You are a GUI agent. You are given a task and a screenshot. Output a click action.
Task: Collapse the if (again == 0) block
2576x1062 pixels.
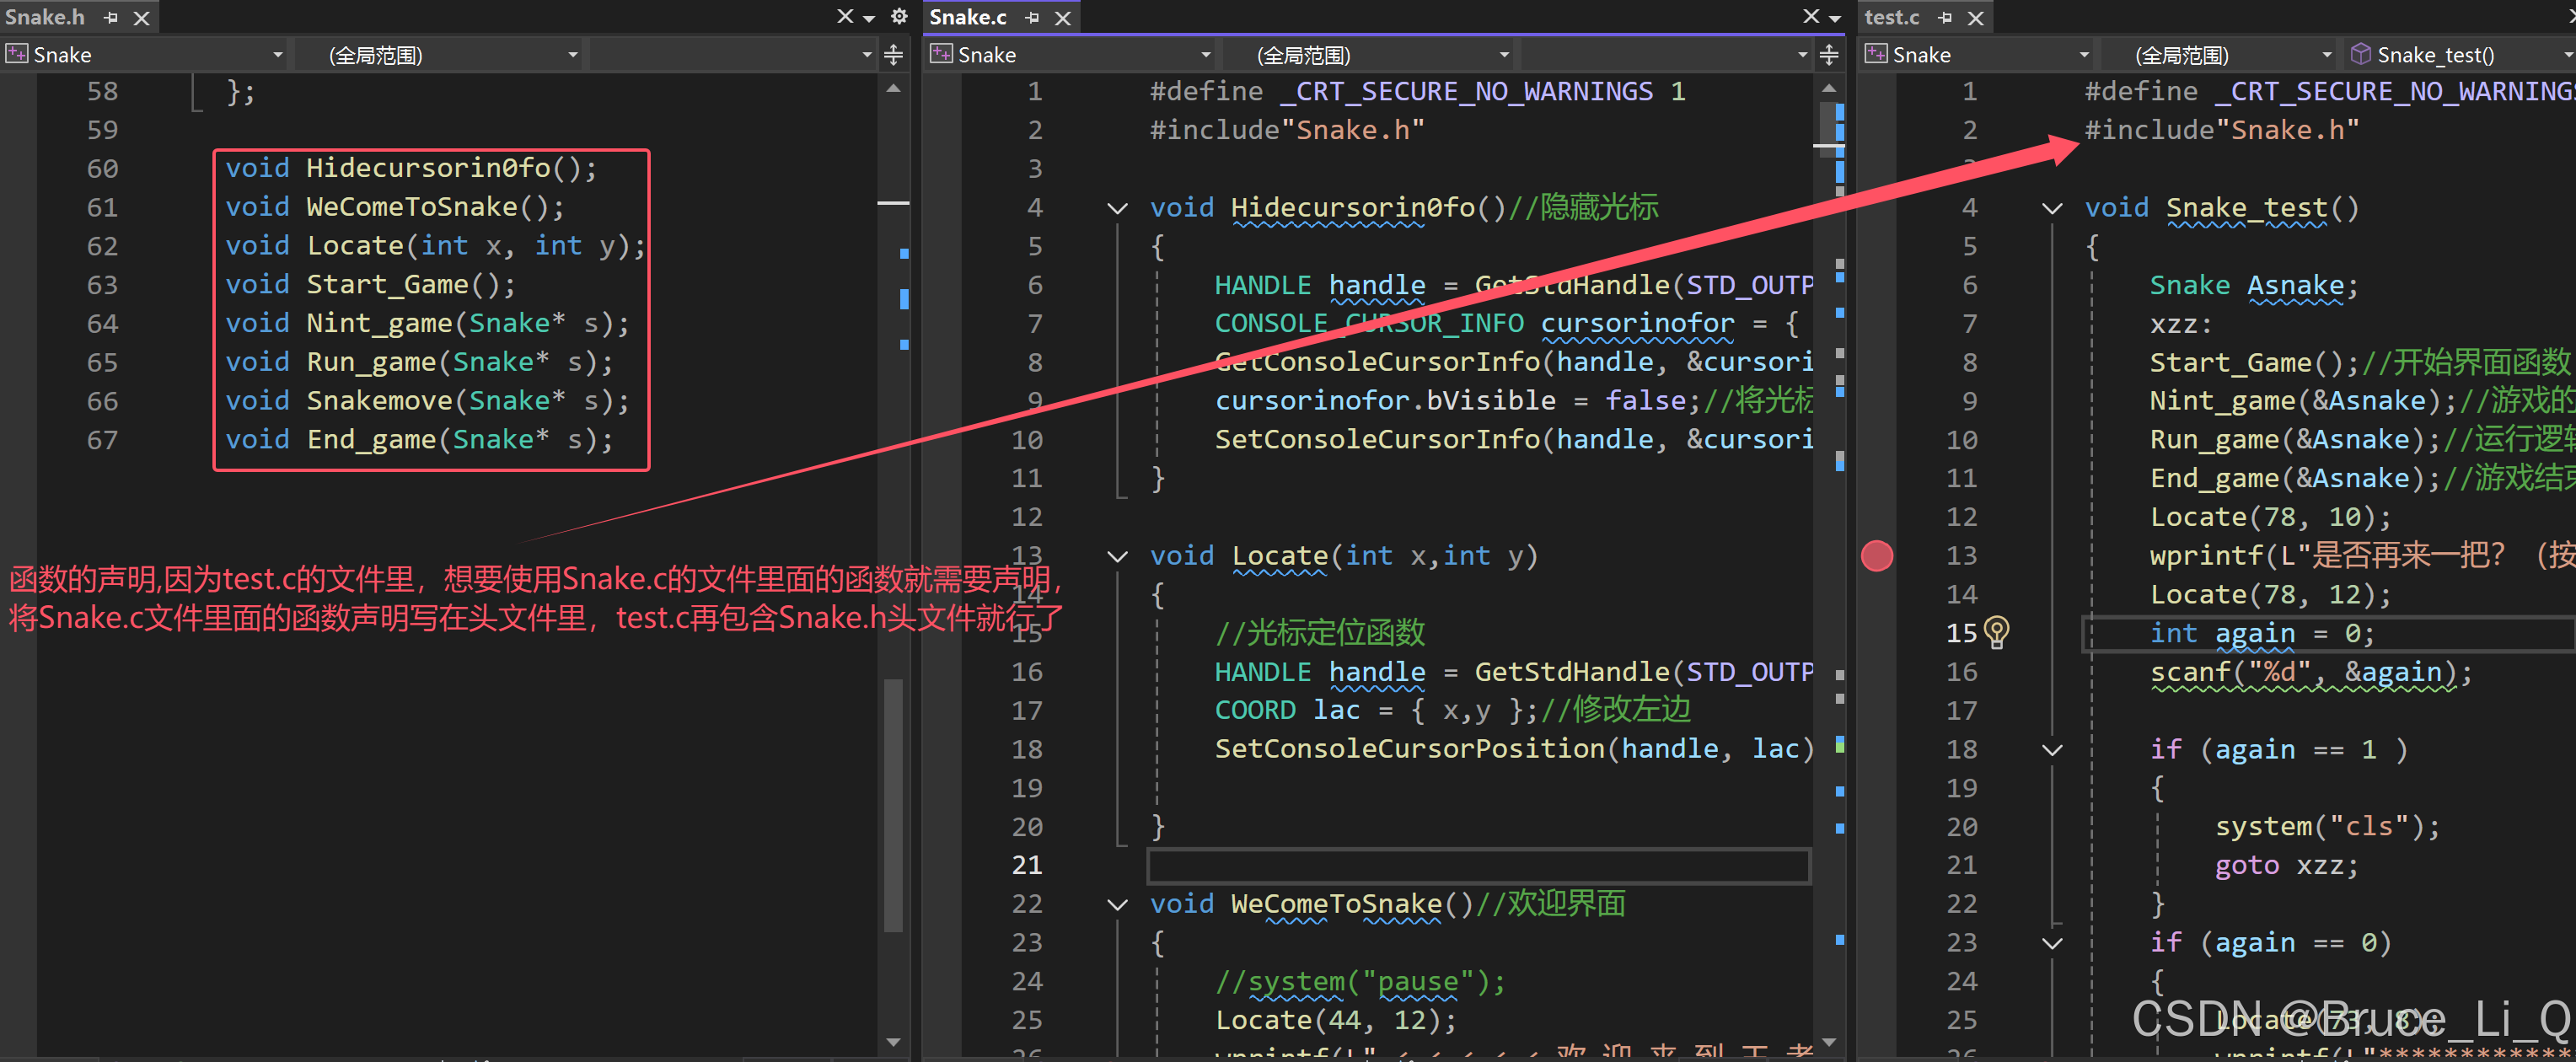coord(2052,943)
